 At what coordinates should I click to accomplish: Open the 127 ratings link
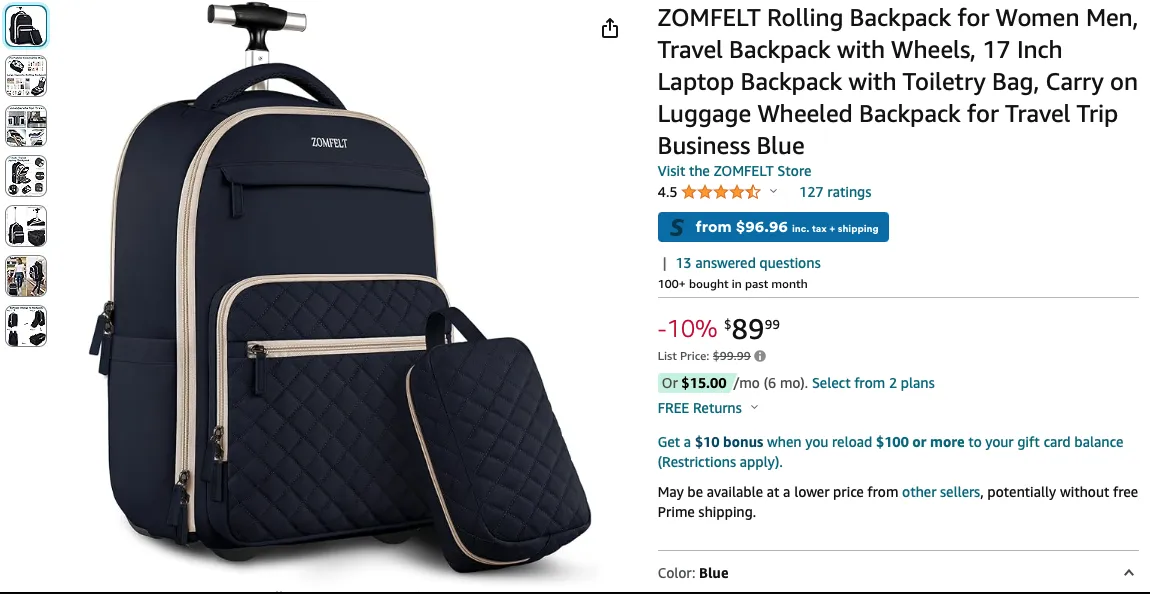[x=835, y=192]
